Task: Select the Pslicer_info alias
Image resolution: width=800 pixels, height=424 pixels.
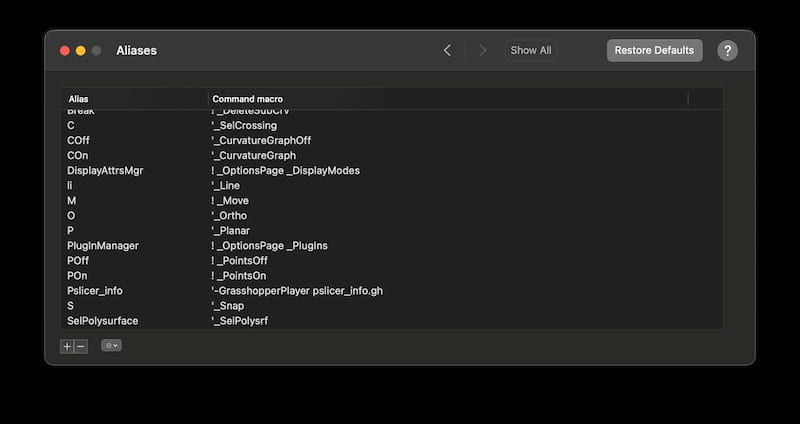Action: point(95,291)
